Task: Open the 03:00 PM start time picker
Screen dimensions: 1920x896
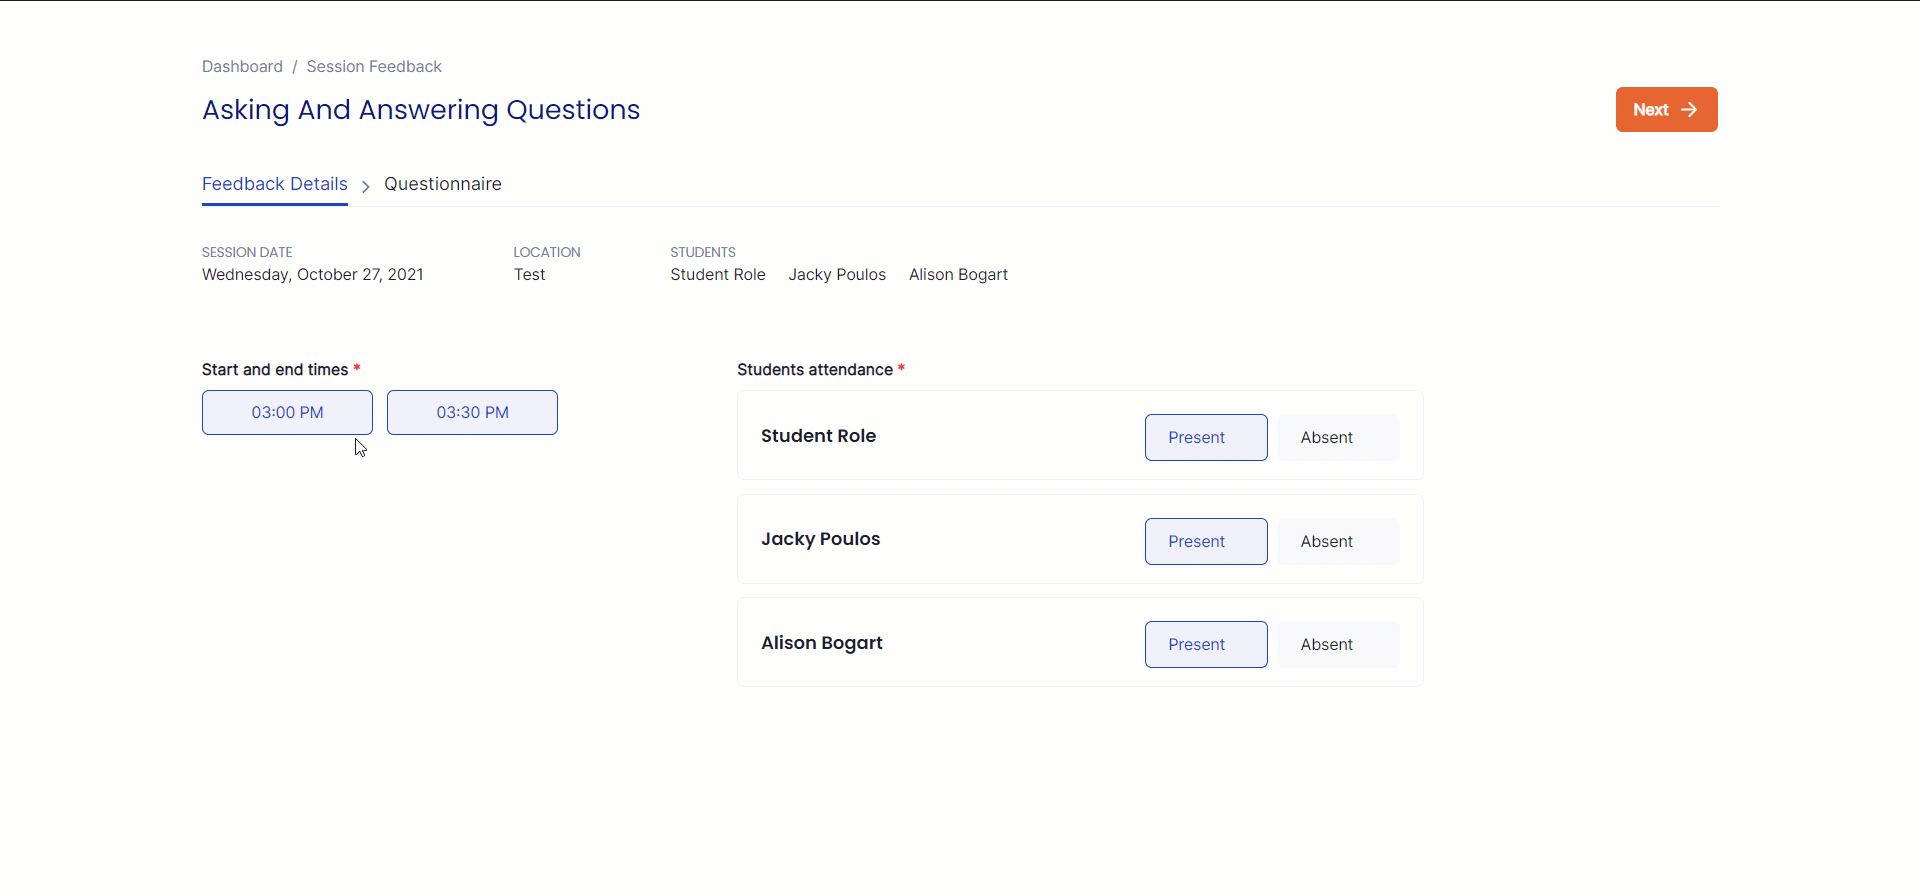Action: pyautogui.click(x=287, y=412)
